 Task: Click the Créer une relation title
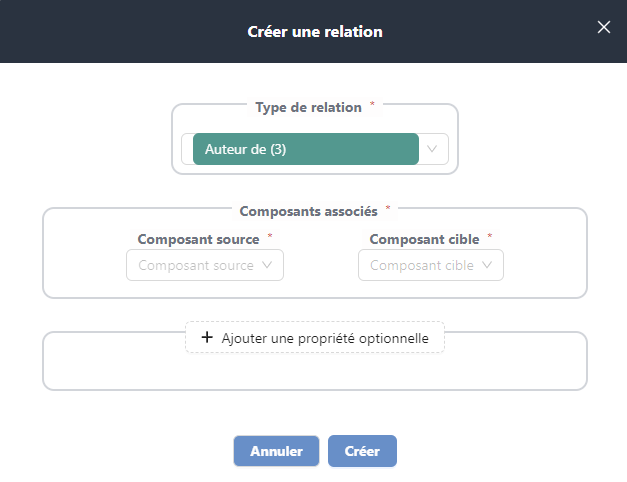coord(314,31)
